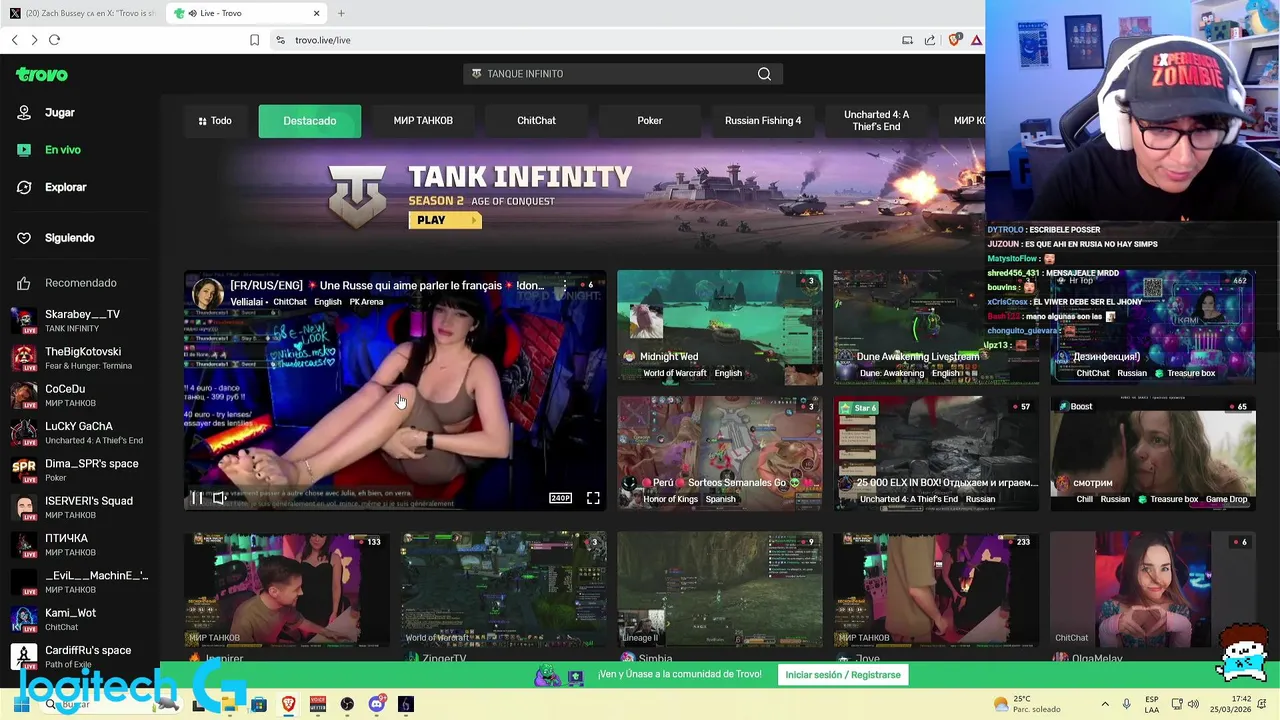
Task: Select the Todo category tab
Action: point(215,121)
